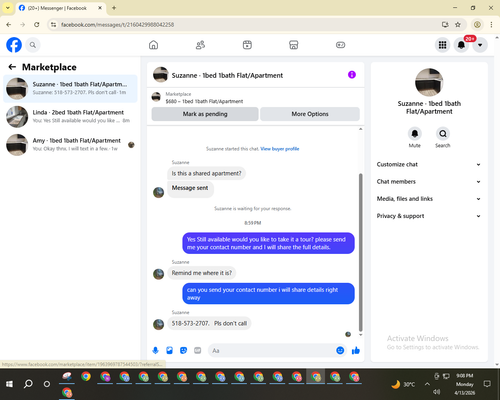Screen dimensions: 500x400
Task: Click the "Yes Still available" sent message
Action: click(x=268, y=243)
